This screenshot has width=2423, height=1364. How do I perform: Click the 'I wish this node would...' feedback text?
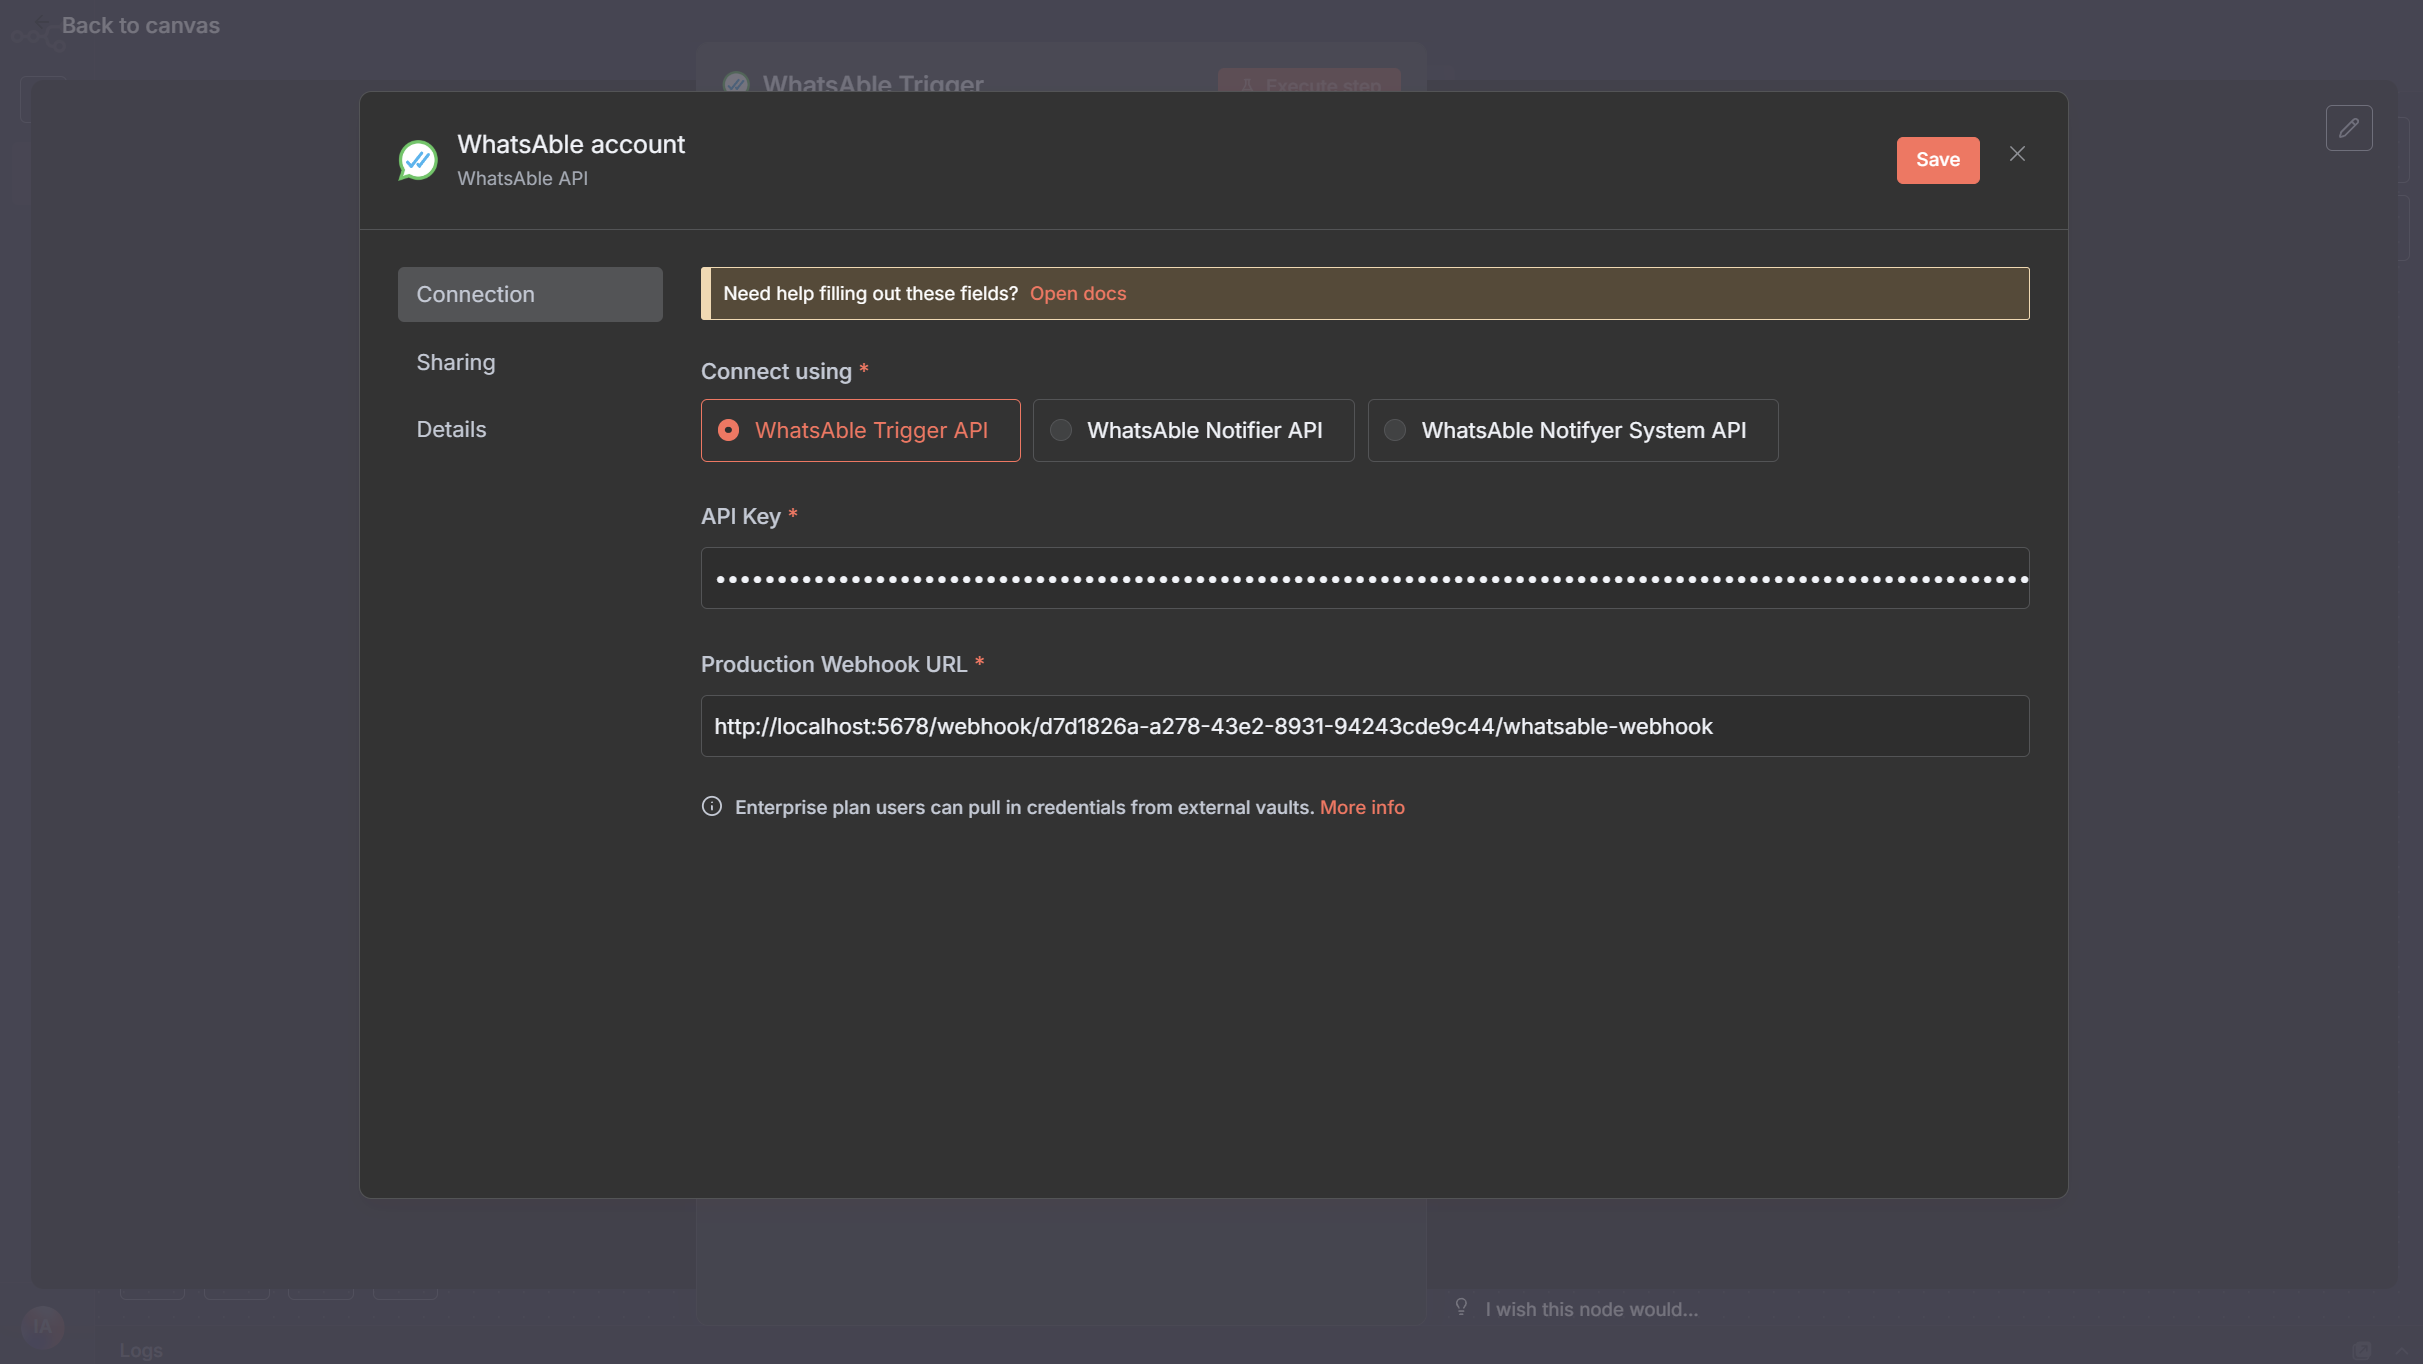[x=1591, y=1309]
